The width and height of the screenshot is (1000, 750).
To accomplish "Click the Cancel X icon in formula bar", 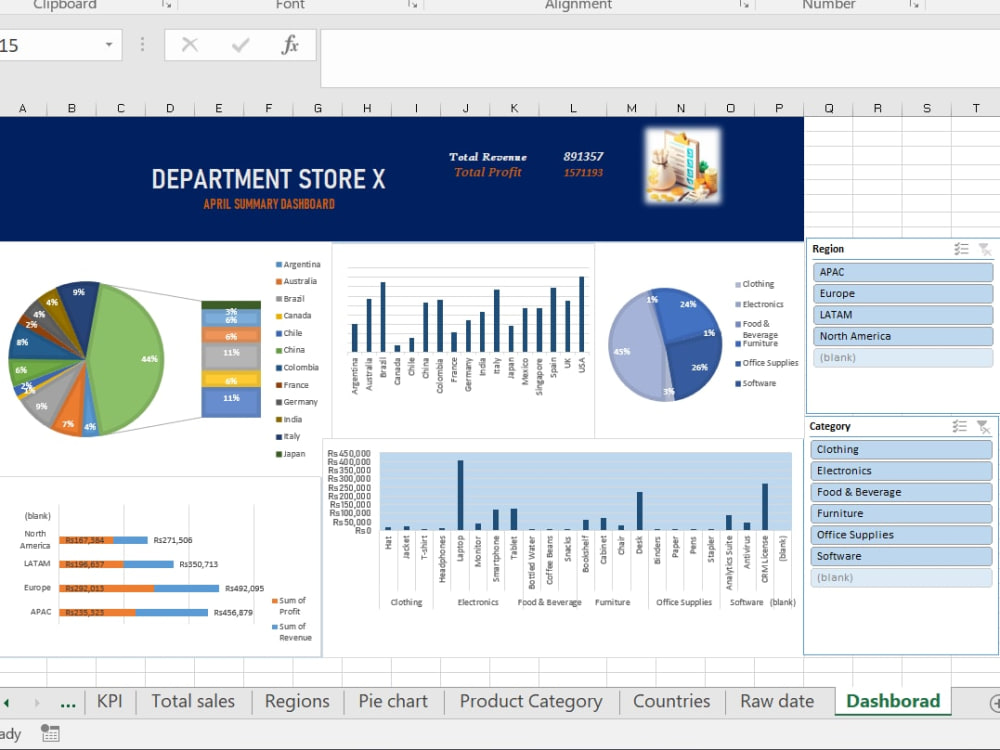I will point(189,45).
